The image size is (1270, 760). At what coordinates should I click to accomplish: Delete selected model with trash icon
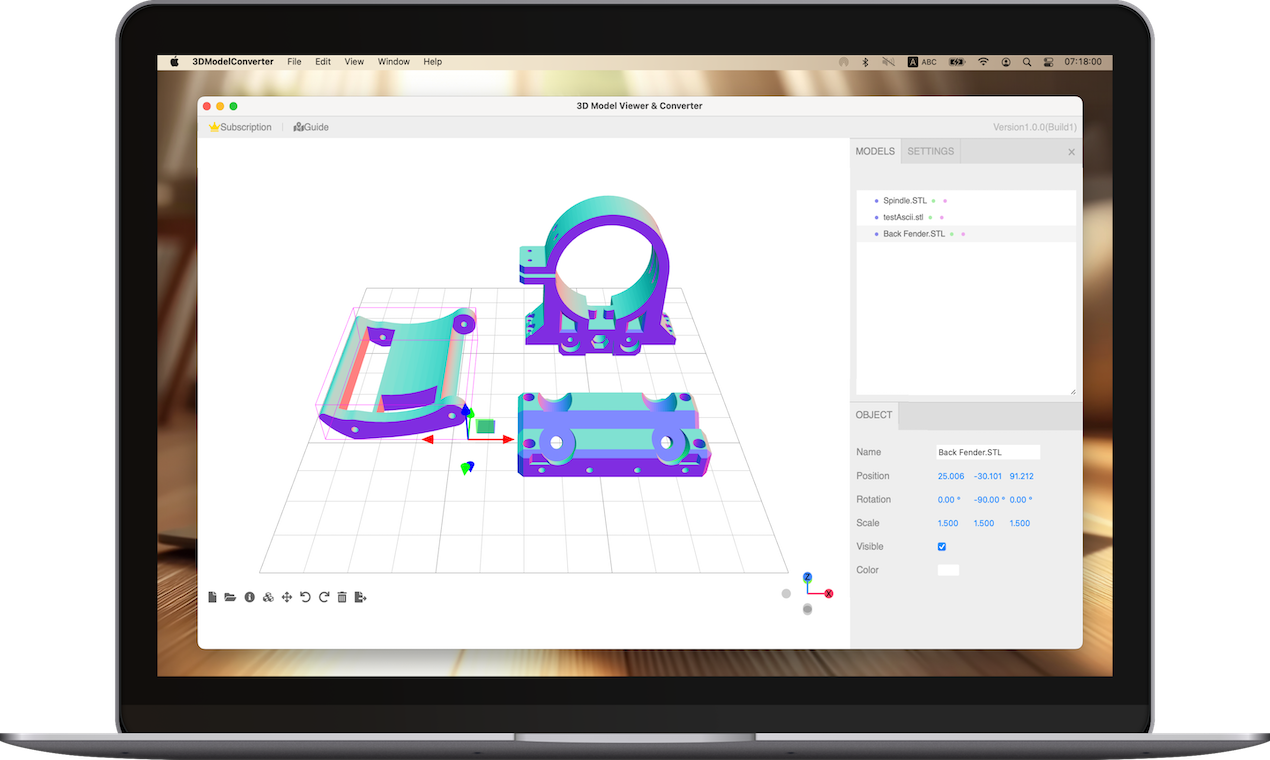tap(342, 597)
